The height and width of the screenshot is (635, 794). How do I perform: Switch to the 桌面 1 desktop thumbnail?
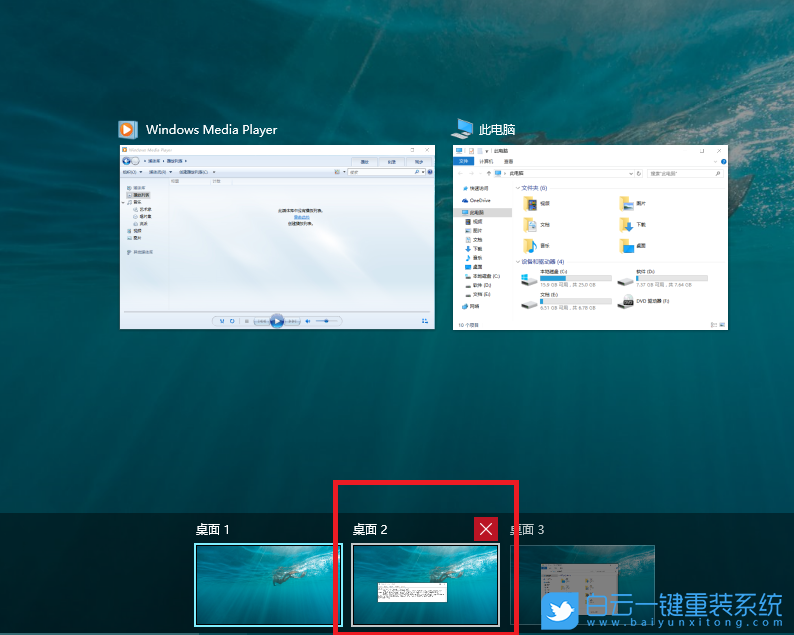[268, 584]
